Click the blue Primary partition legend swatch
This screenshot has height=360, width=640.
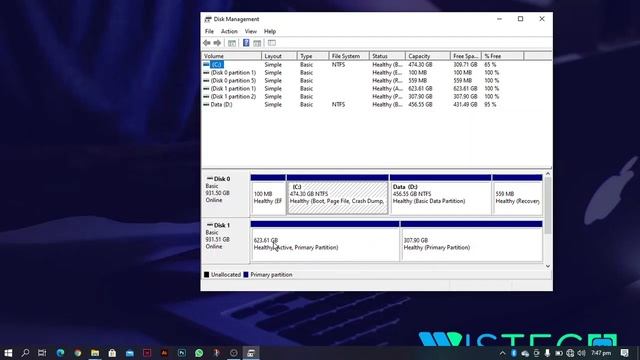[x=246, y=275]
